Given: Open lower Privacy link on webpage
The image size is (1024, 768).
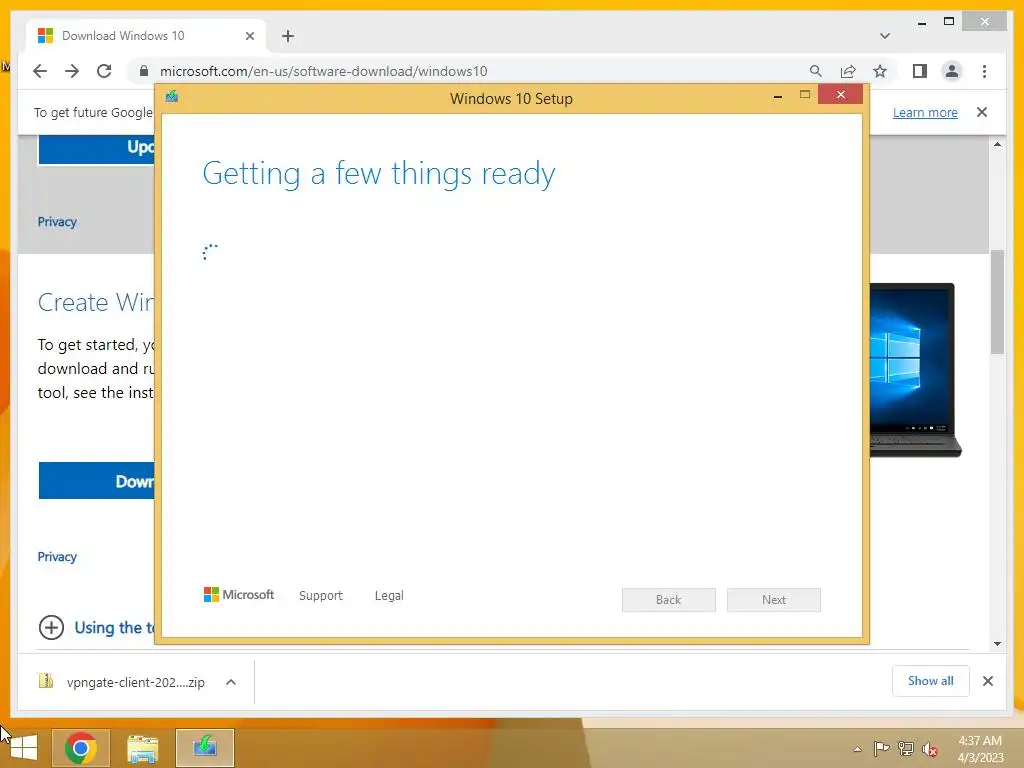Looking at the screenshot, I should 57,557.
